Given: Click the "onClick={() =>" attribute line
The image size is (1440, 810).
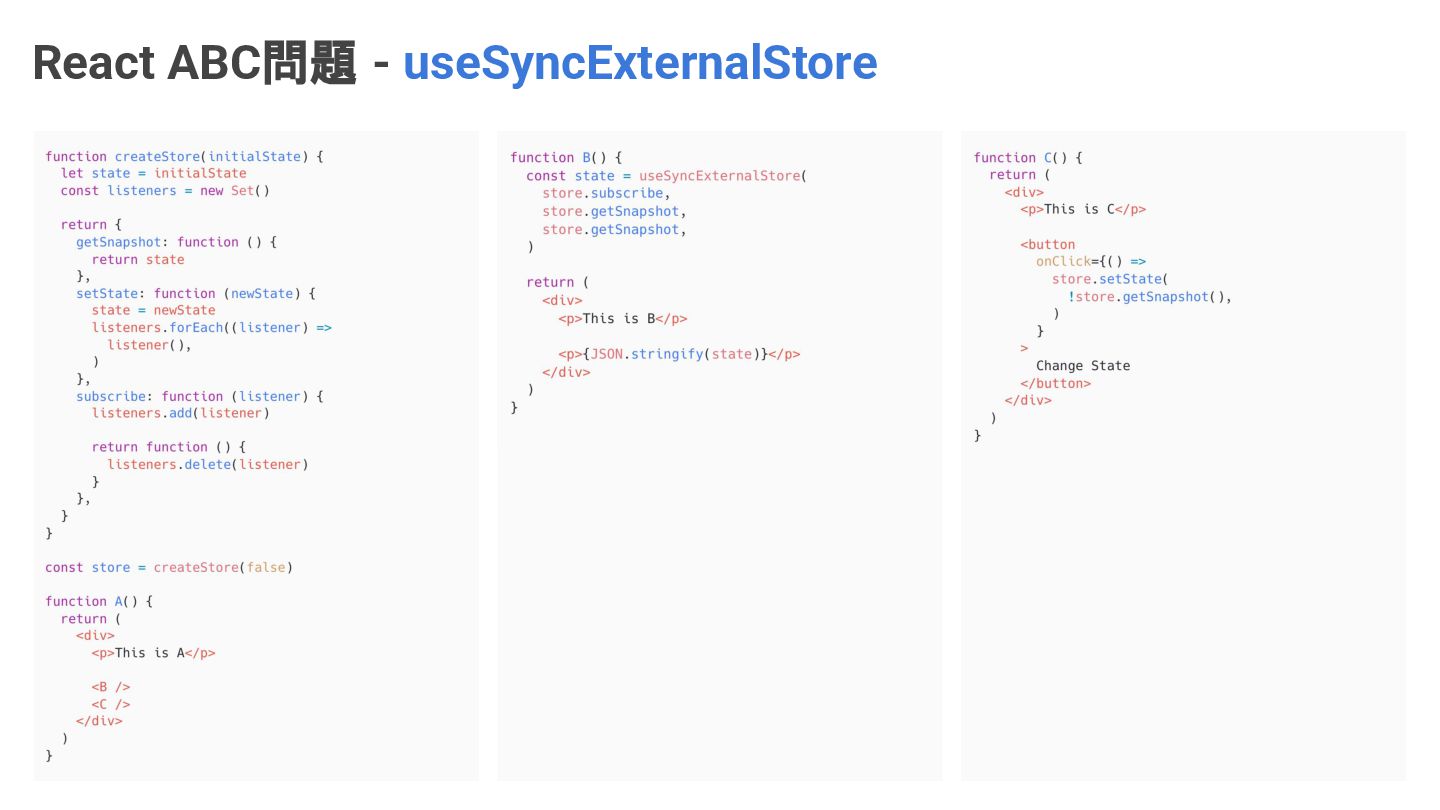Looking at the screenshot, I should click(x=1091, y=261).
